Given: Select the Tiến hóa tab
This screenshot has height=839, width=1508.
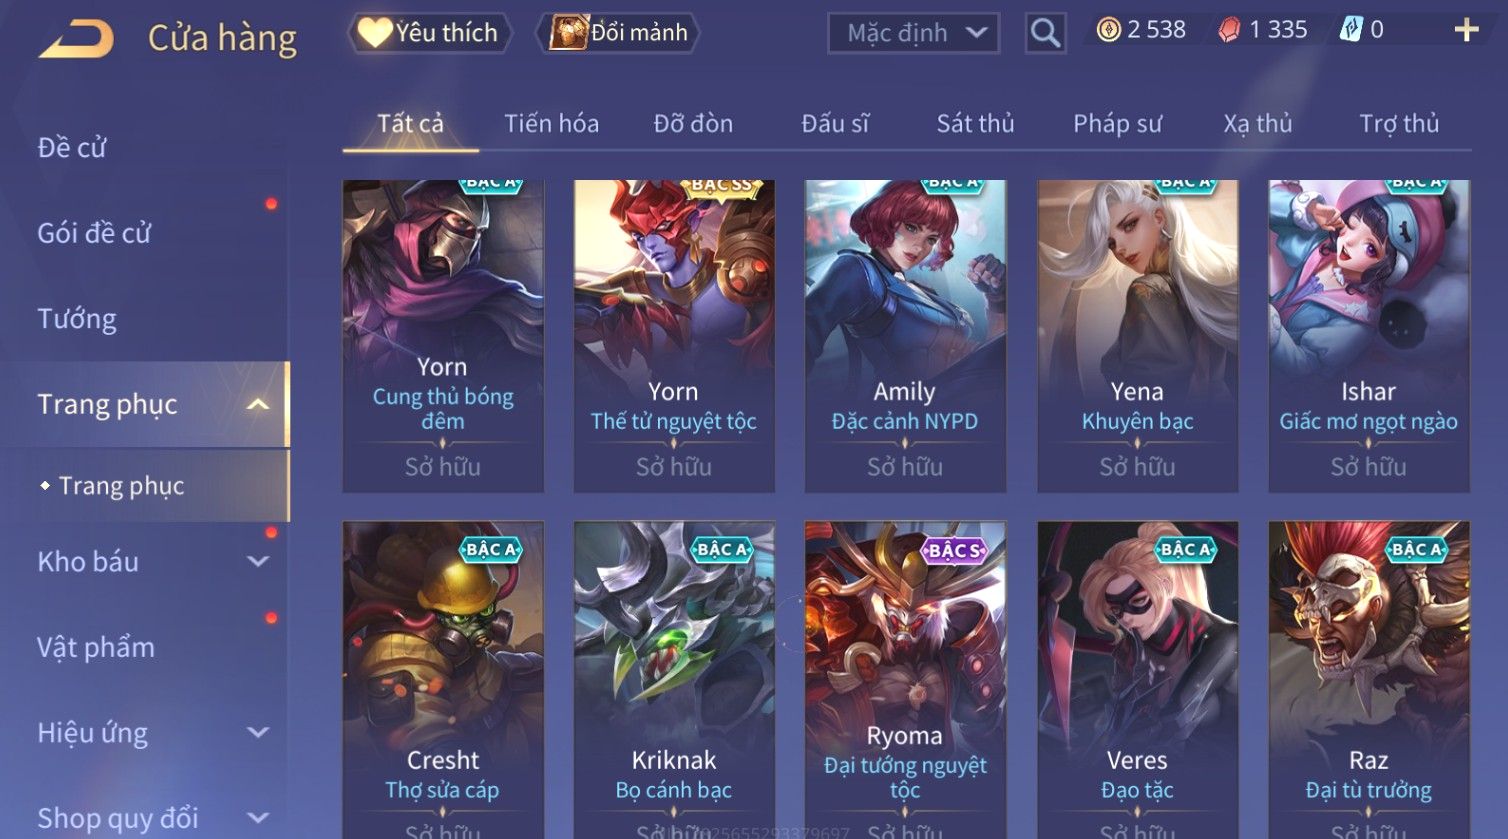Looking at the screenshot, I should click(551, 123).
